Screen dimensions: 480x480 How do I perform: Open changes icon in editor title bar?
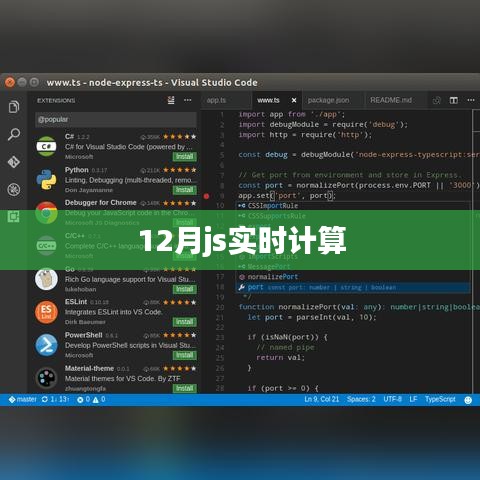(x=437, y=100)
